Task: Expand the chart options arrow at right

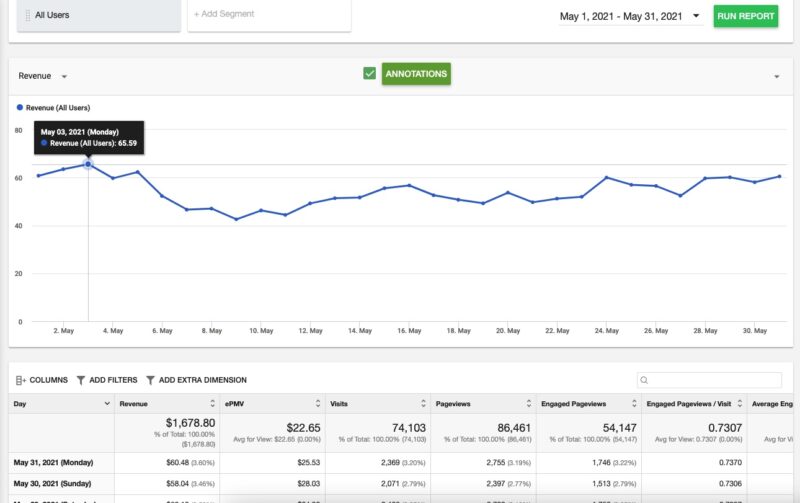Action: pyautogui.click(x=777, y=77)
